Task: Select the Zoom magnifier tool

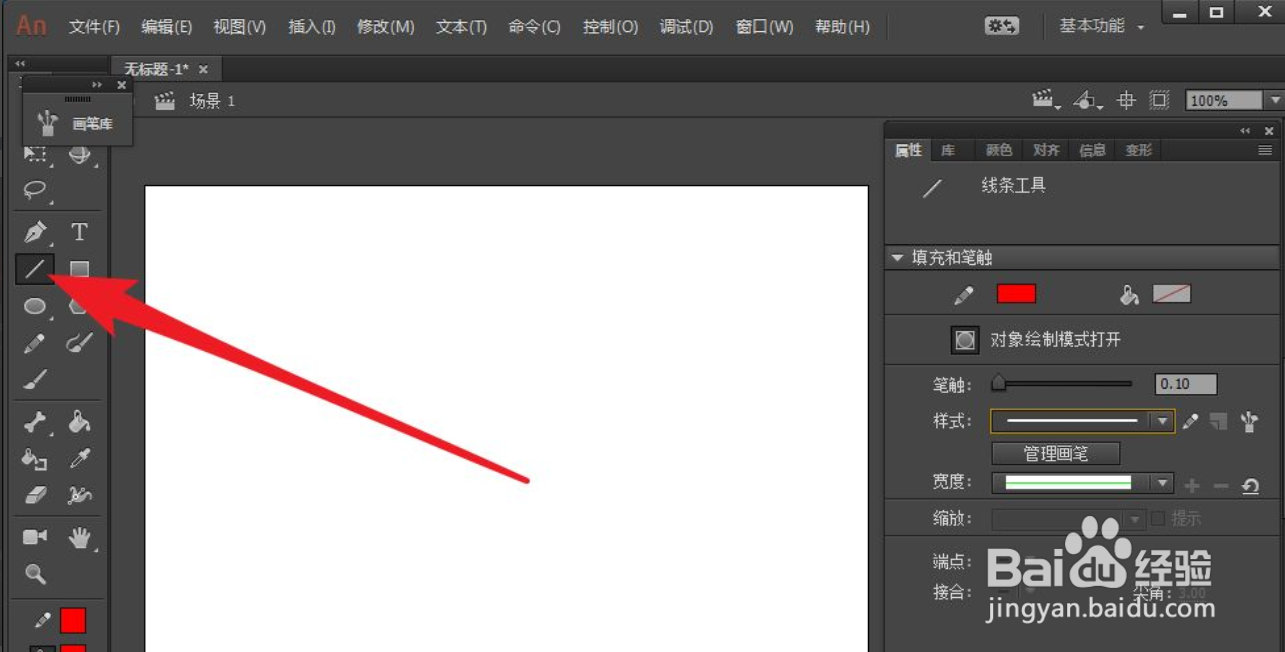Action: pos(35,574)
